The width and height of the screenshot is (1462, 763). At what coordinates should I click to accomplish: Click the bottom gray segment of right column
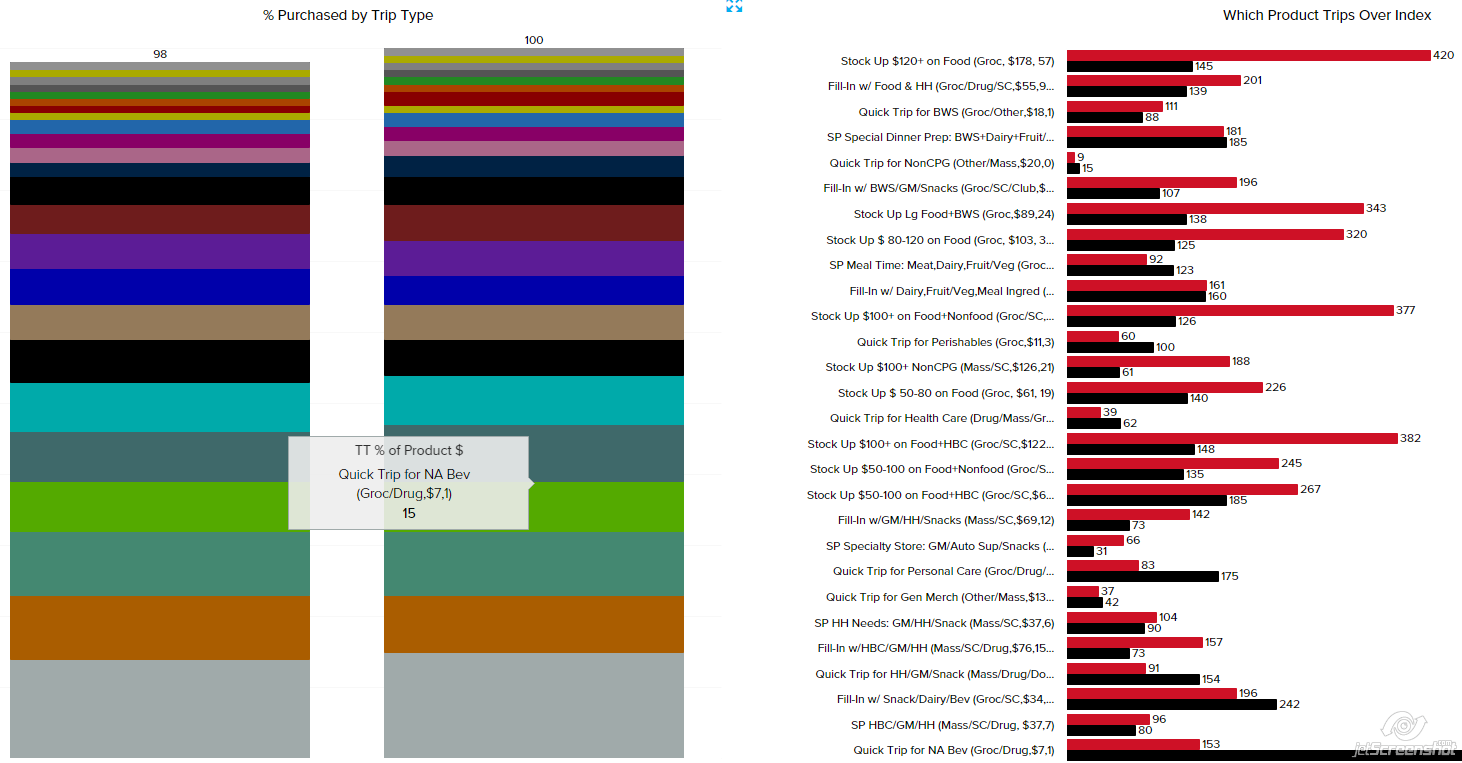tap(534, 705)
